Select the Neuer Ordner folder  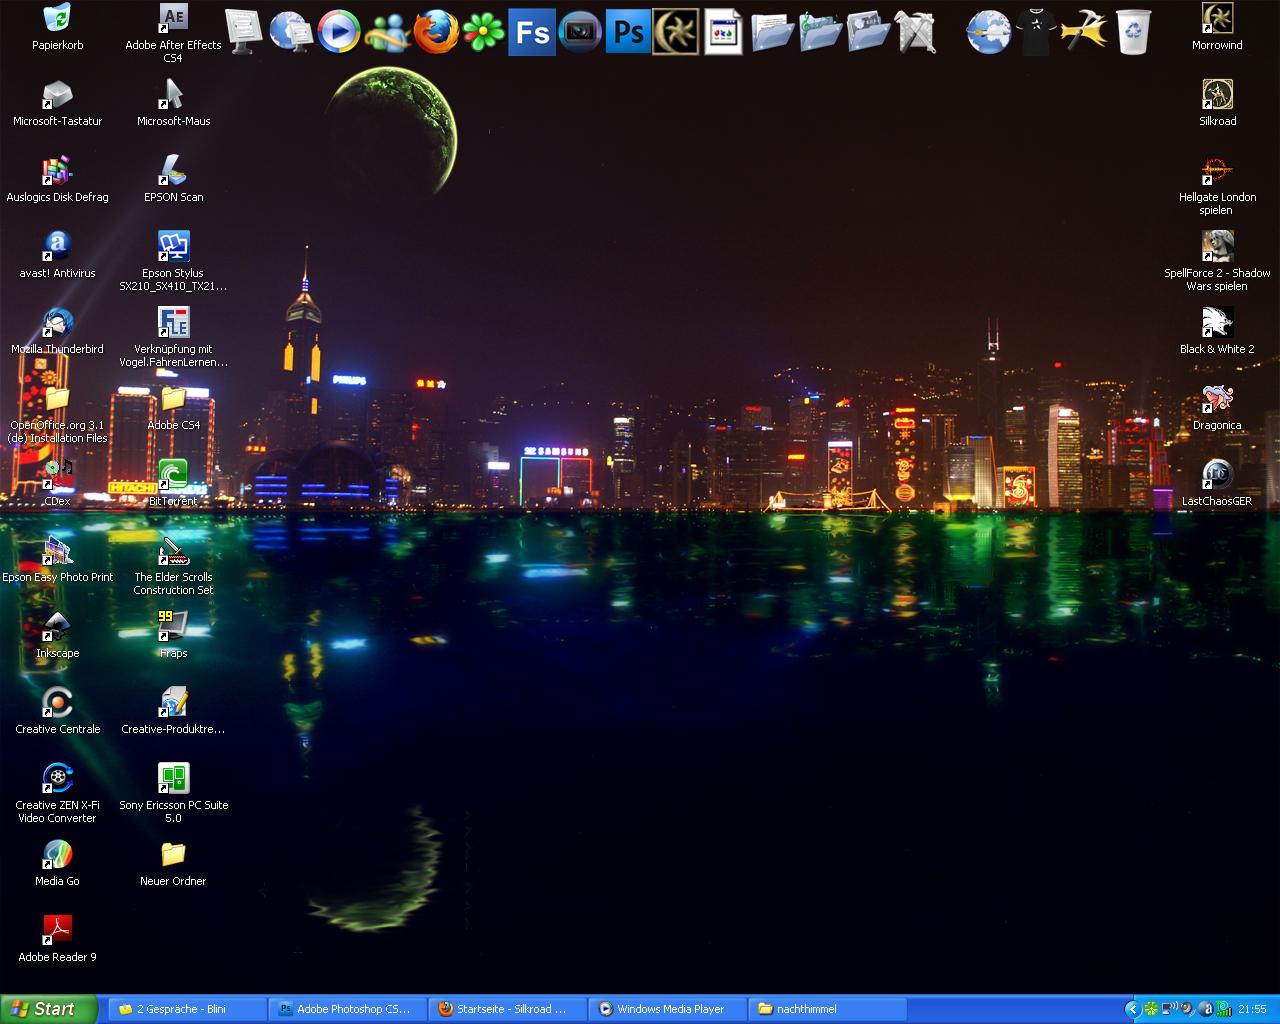click(173, 855)
